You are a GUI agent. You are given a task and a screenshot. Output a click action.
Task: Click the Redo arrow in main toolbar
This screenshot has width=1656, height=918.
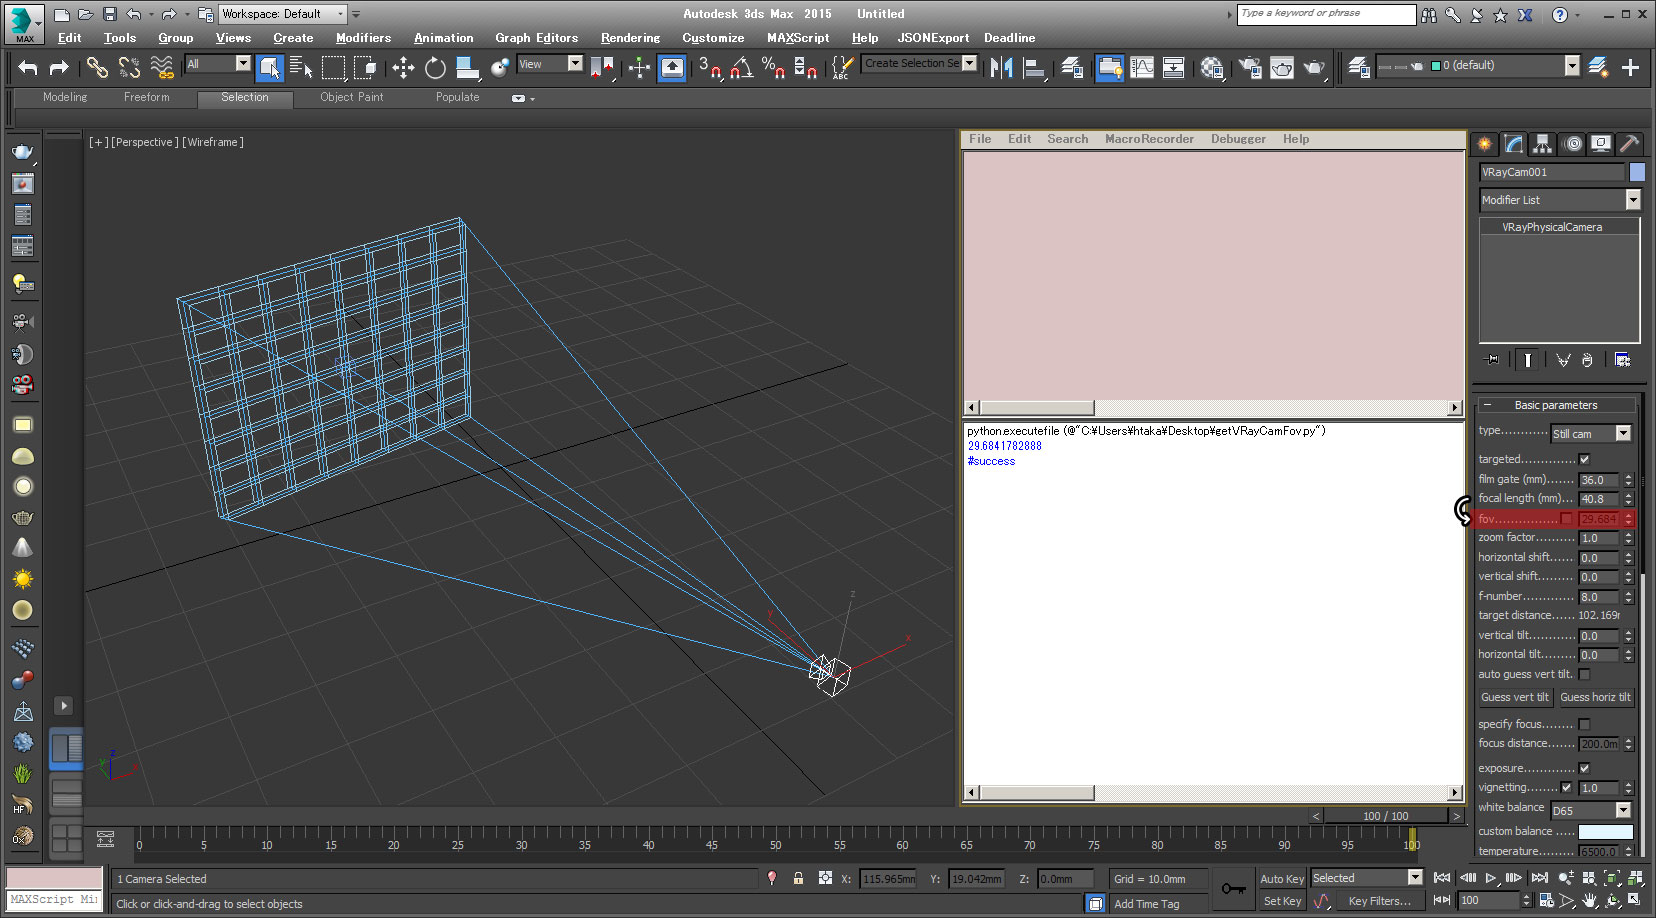click(59, 67)
